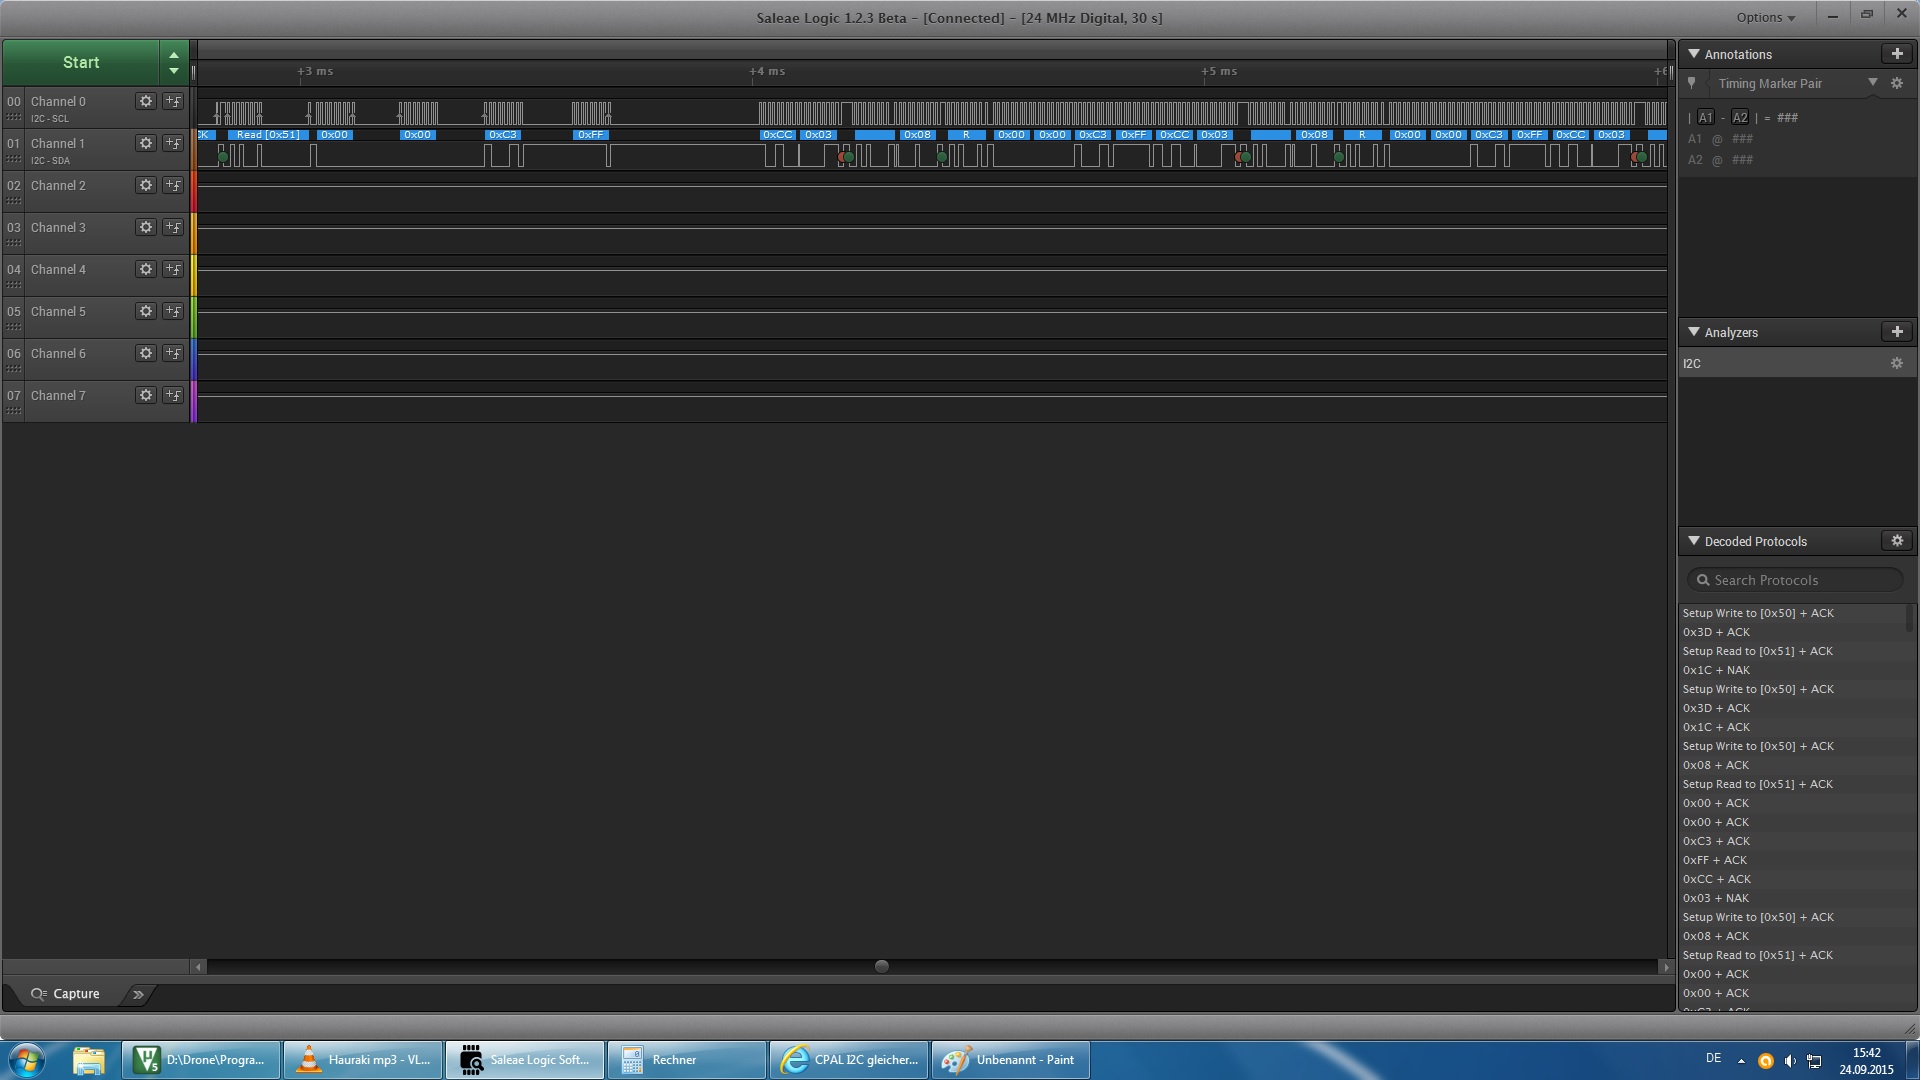Open Channel 3 settings gear
The height and width of the screenshot is (1080, 1920).
(146, 227)
